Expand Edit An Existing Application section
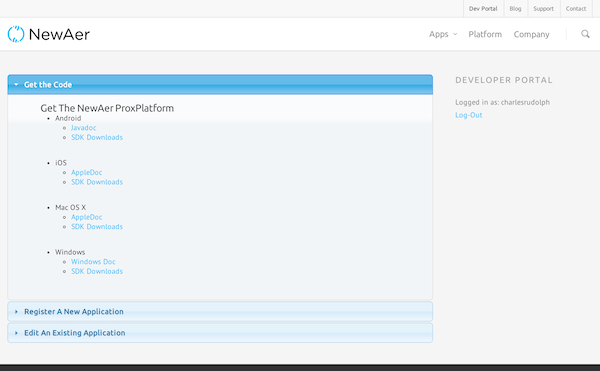Viewport: 600px width, 371px height. click(x=220, y=333)
